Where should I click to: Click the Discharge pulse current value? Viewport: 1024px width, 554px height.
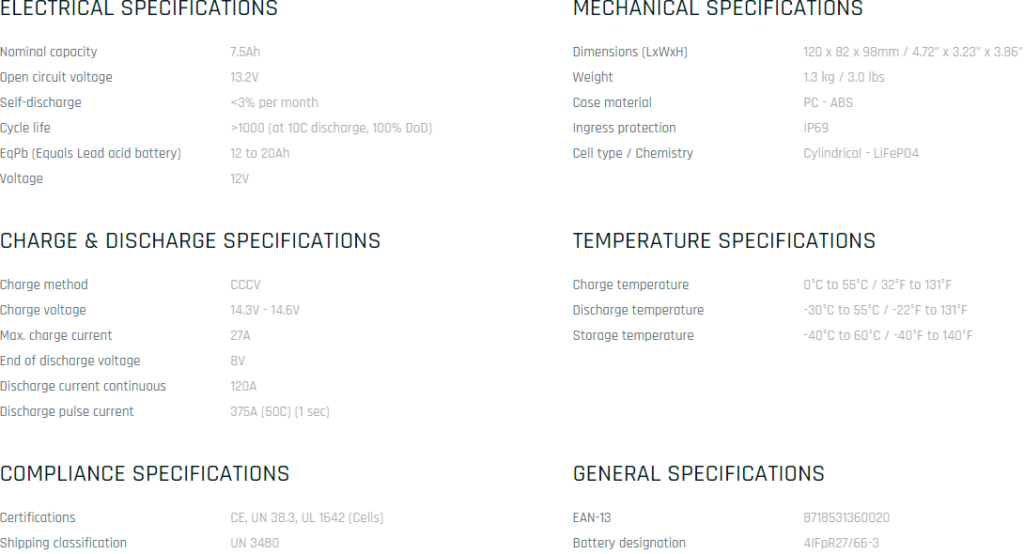click(x=279, y=411)
